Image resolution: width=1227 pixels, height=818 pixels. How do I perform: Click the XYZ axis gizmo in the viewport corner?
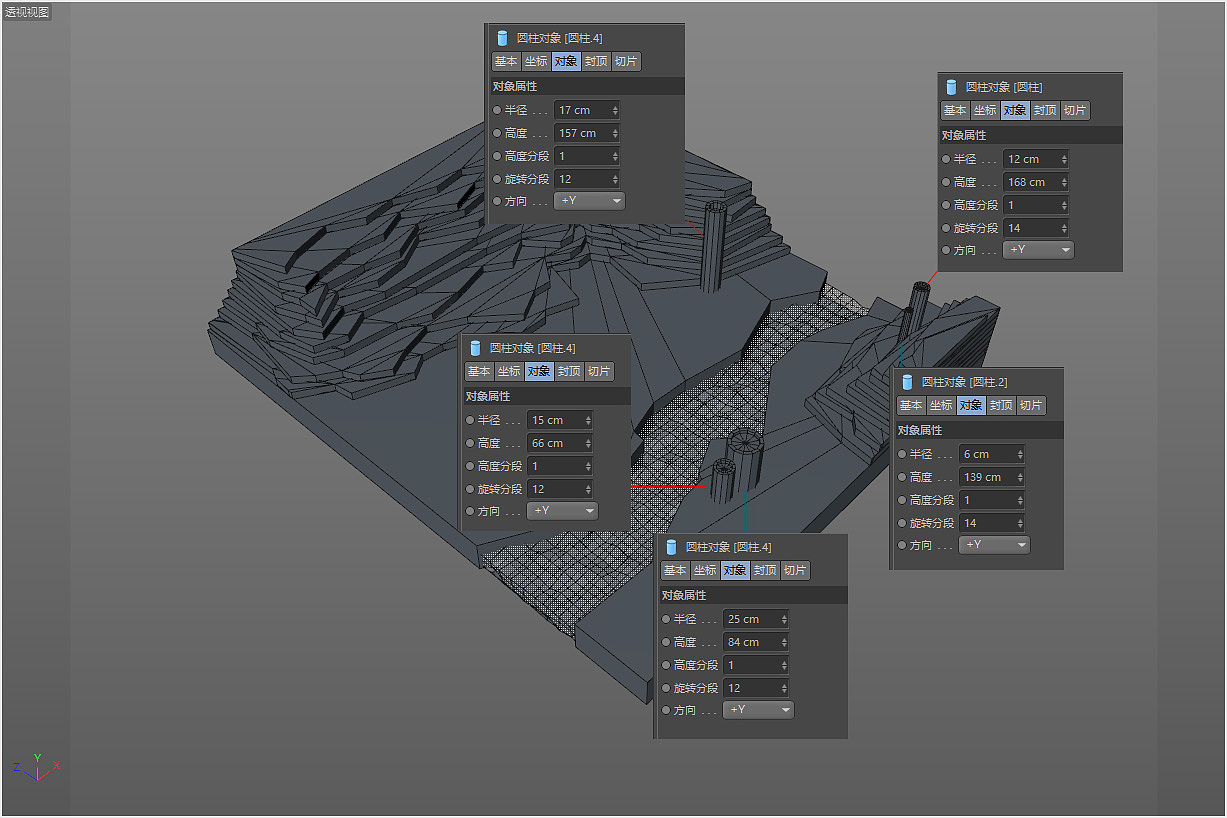click(x=36, y=767)
